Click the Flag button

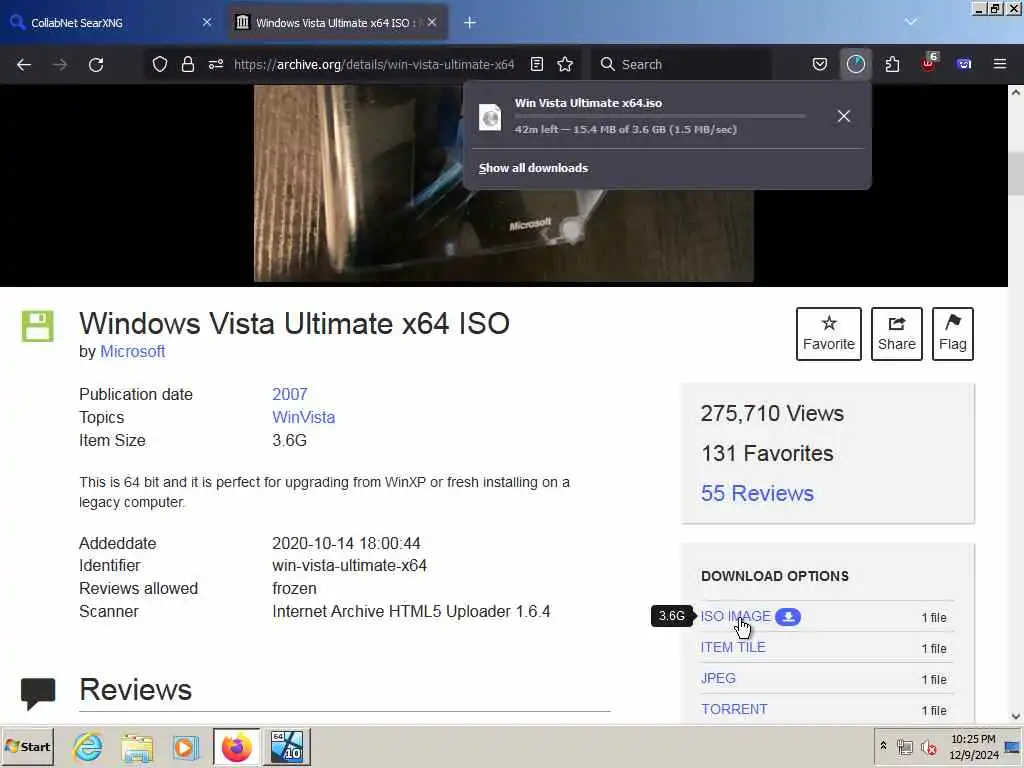point(953,334)
